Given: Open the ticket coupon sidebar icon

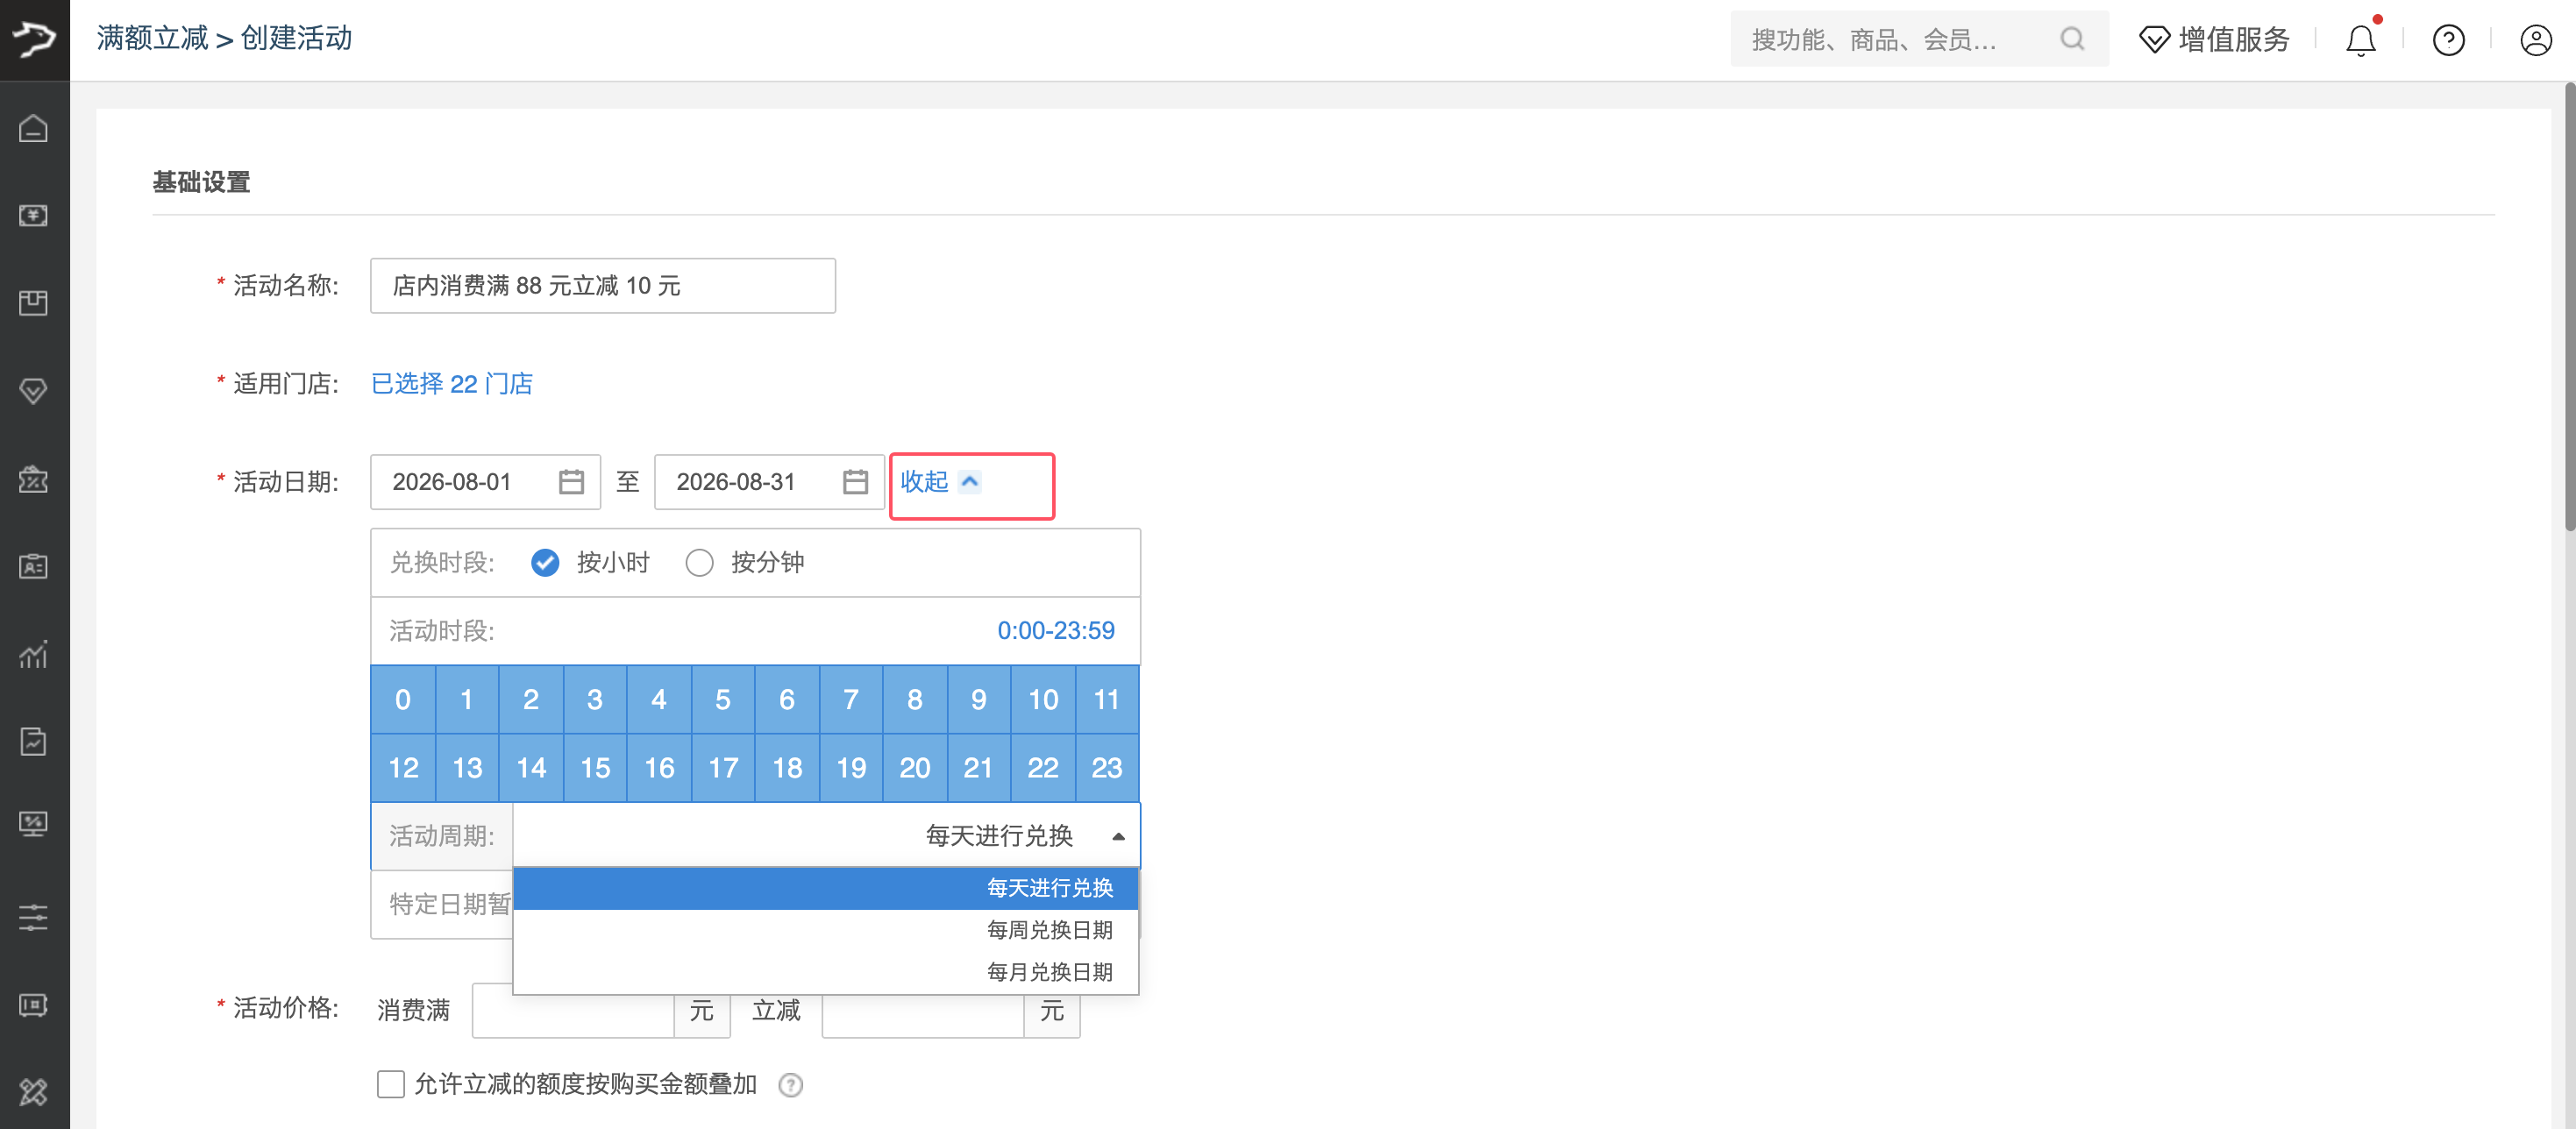Looking at the screenshot, I should (x=34, y=1005).
